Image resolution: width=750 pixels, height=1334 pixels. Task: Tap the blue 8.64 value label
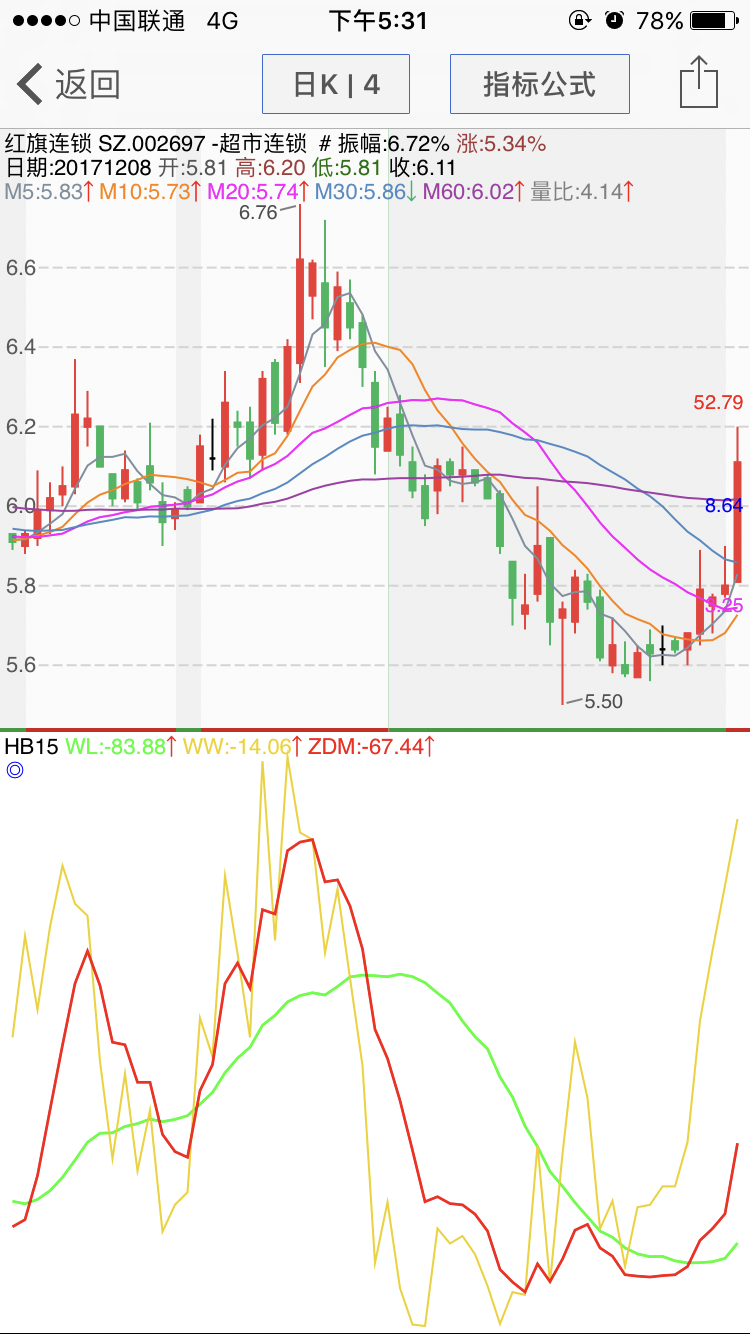(724, 505)
